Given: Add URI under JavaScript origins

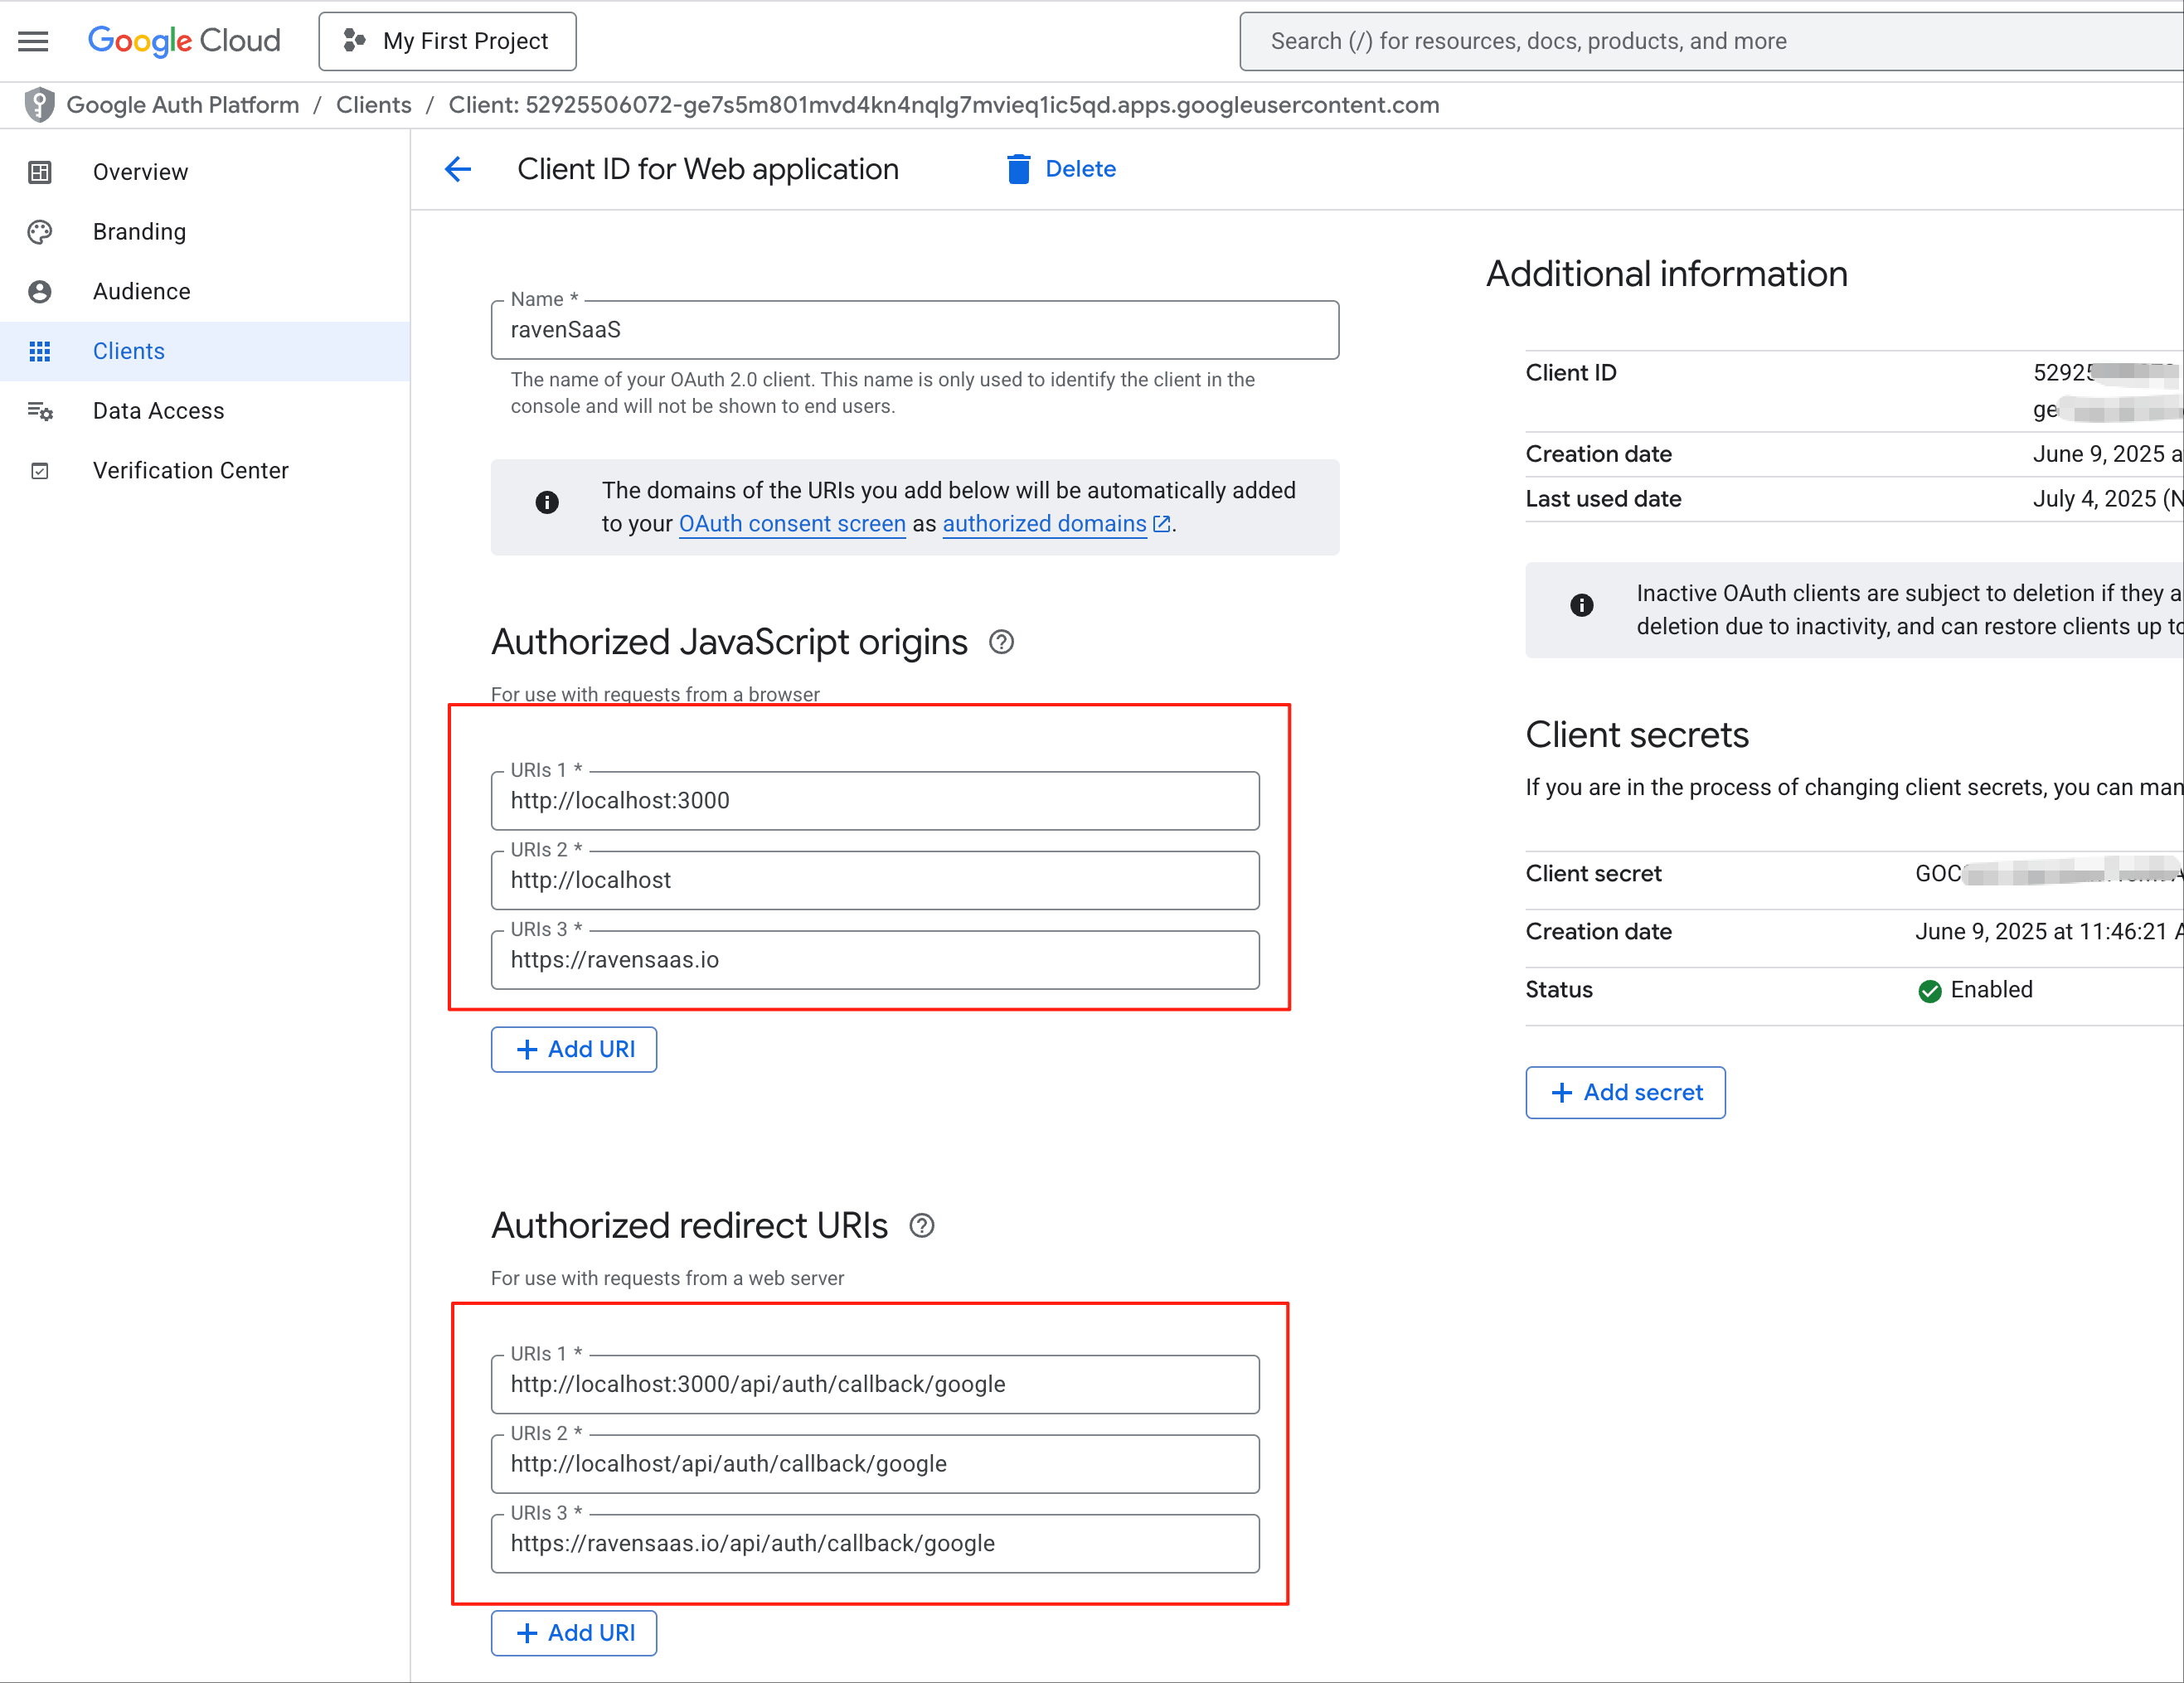Looking at the screenshot, I should coord(574,1050).
